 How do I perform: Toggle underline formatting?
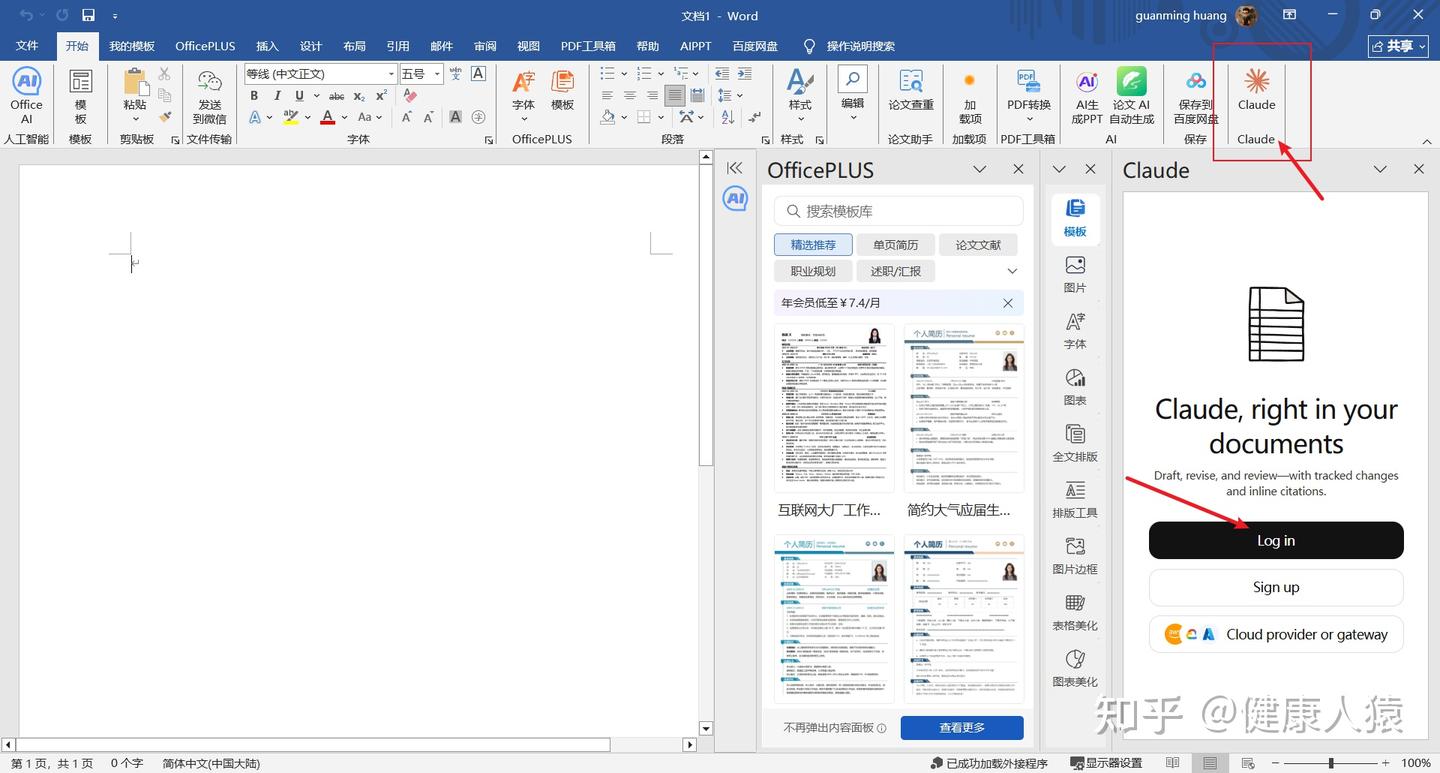(x=299, y=96)
